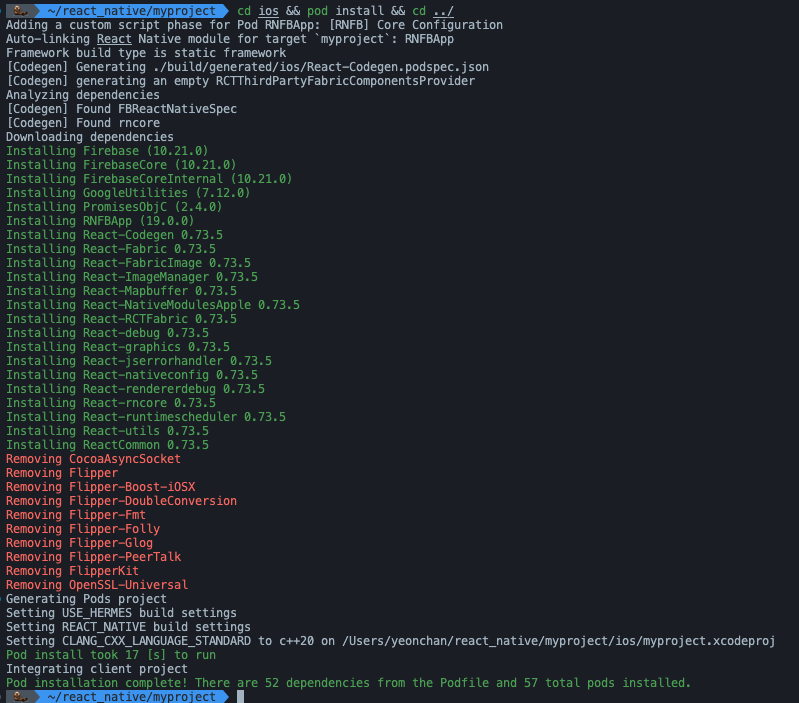Click 'Pod installation complete!' summary line
Image resolution: width=799 pixels, height=703 pixels.
click(349, 684)
